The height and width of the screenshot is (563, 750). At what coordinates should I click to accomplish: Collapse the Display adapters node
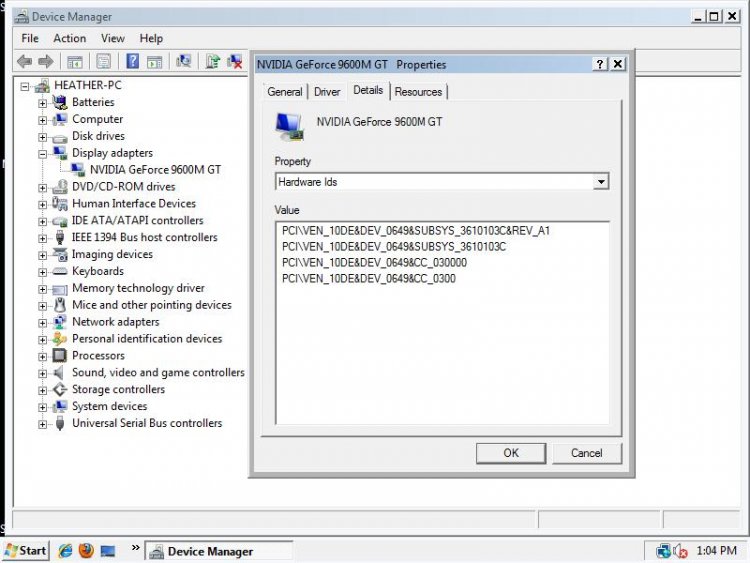pyautogui.click(x=43, y=154)
